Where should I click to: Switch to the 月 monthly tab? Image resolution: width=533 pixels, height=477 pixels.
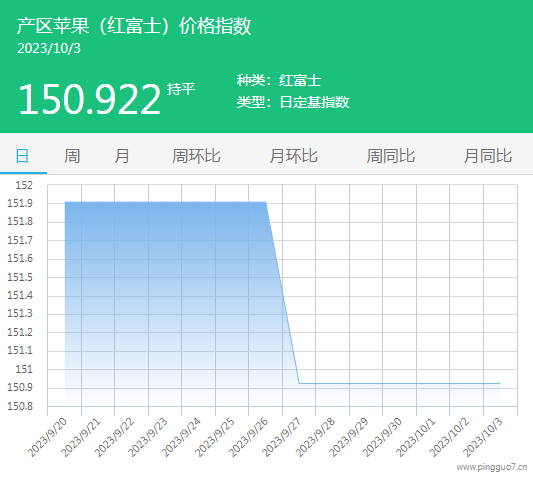click(x=122, y=156)
